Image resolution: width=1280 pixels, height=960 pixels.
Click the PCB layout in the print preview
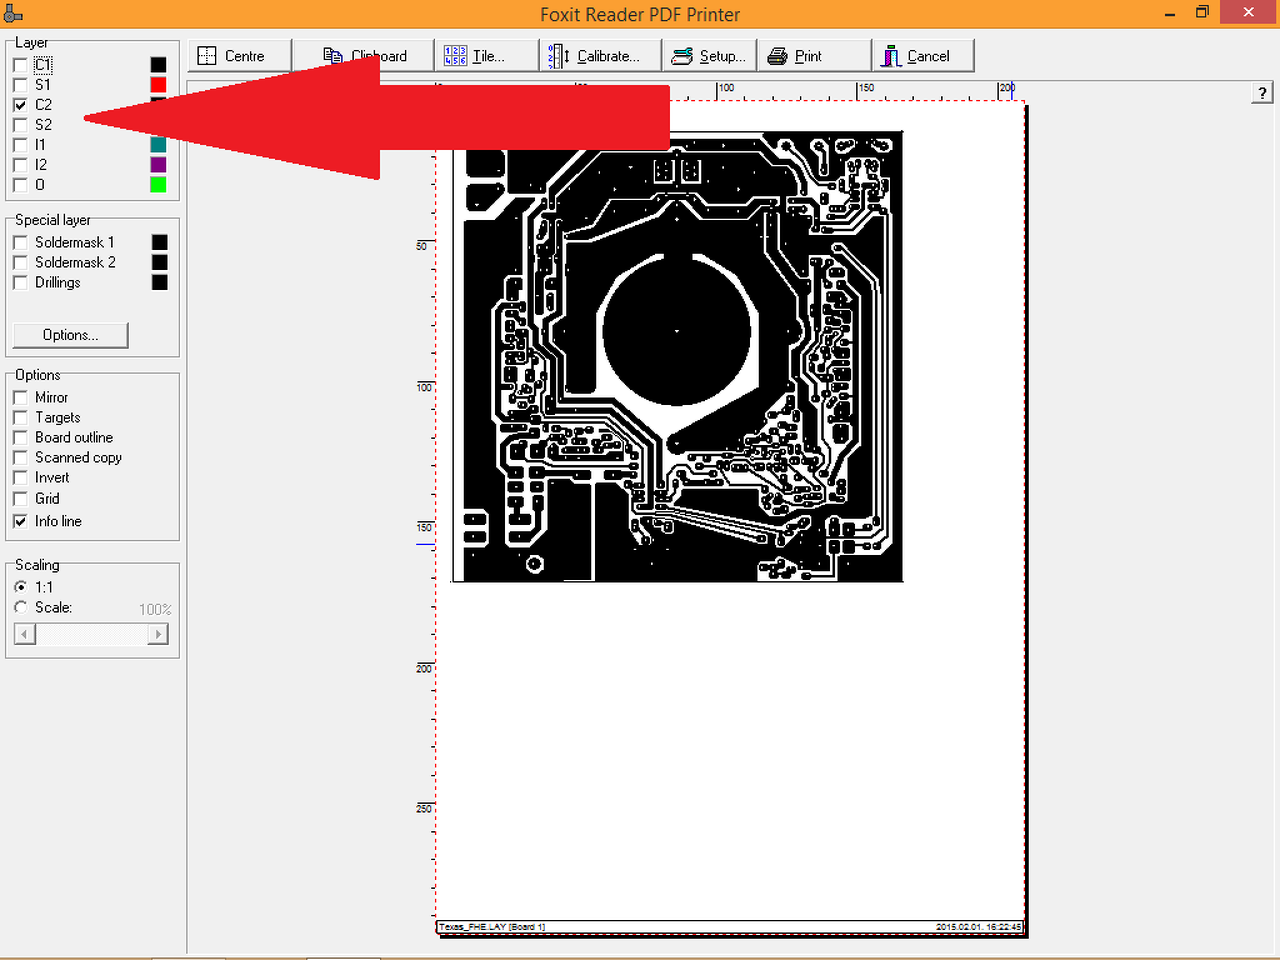tap(678, 356)
